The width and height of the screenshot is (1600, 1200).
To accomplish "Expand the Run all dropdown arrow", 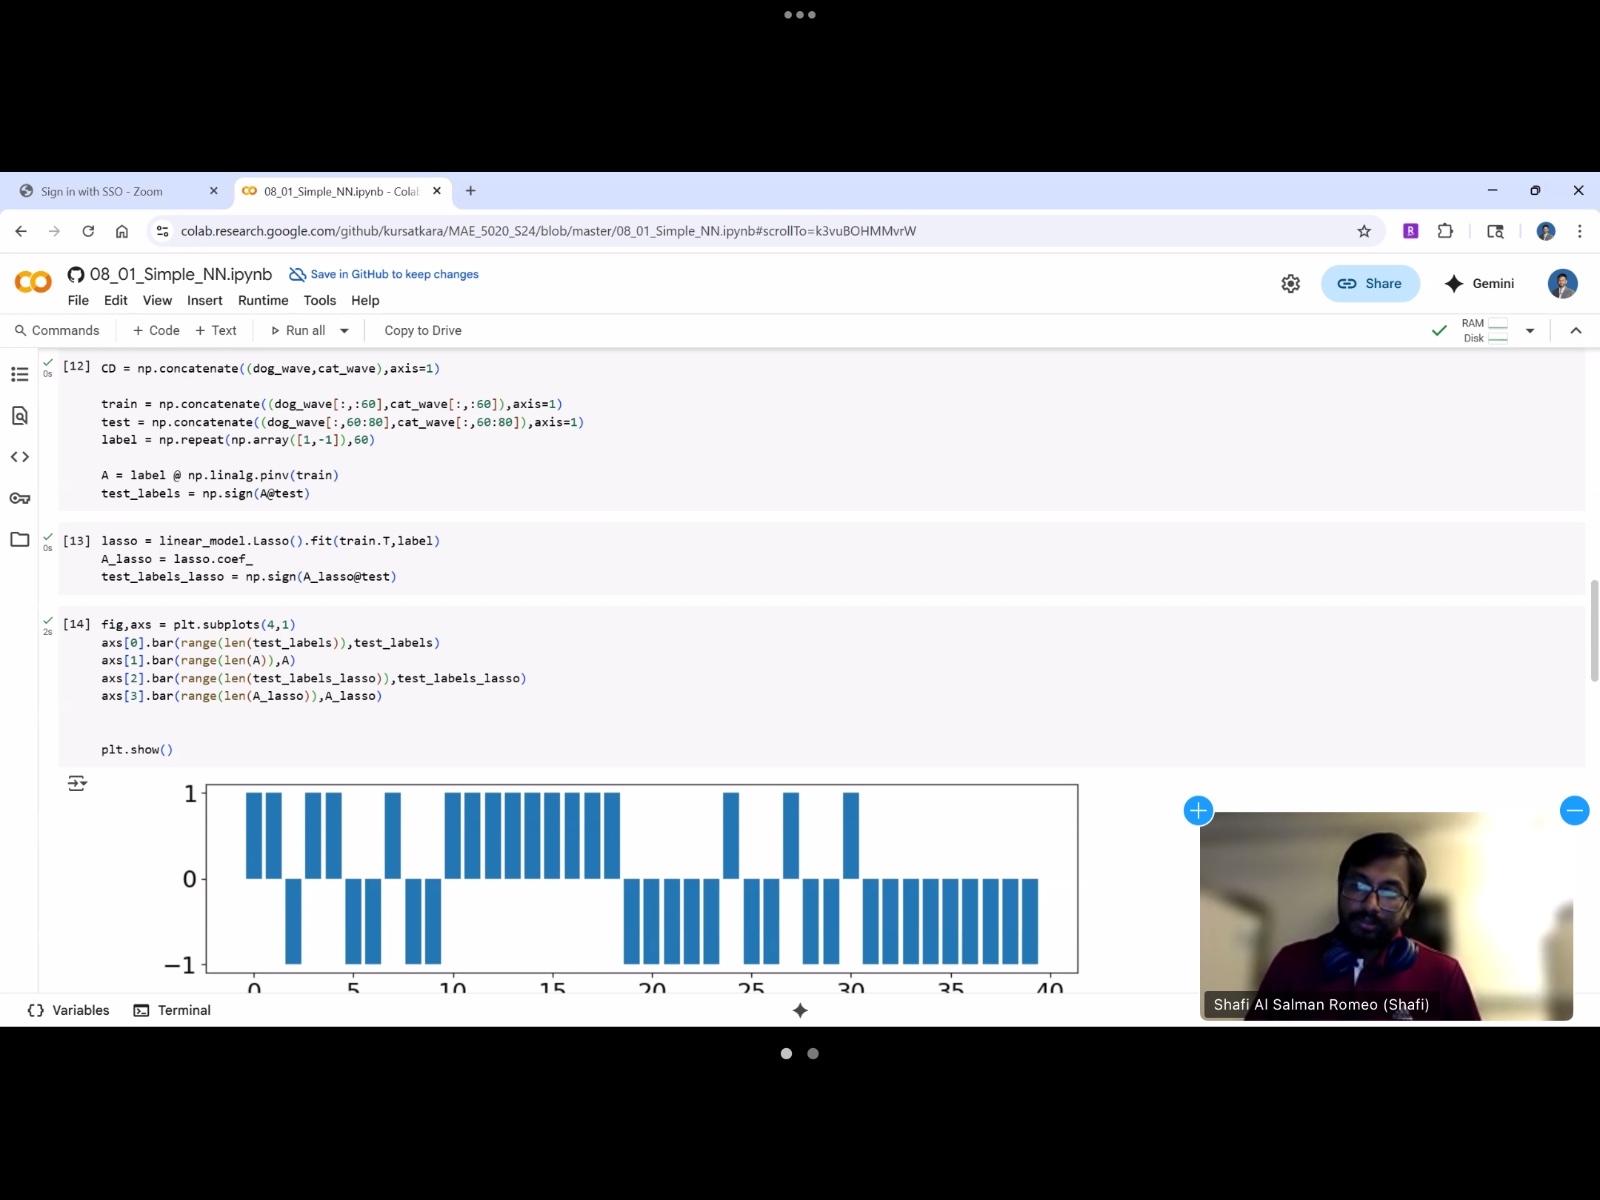I will pyautogui.click(x=344, y=331).
